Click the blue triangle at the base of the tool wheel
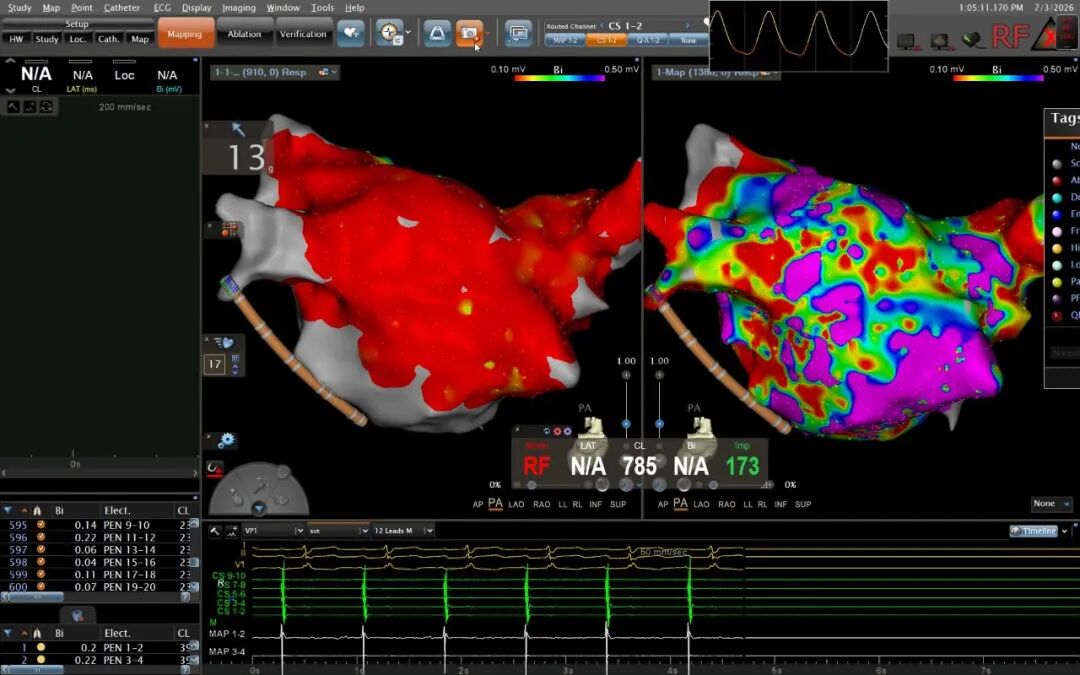 point(259,510)
